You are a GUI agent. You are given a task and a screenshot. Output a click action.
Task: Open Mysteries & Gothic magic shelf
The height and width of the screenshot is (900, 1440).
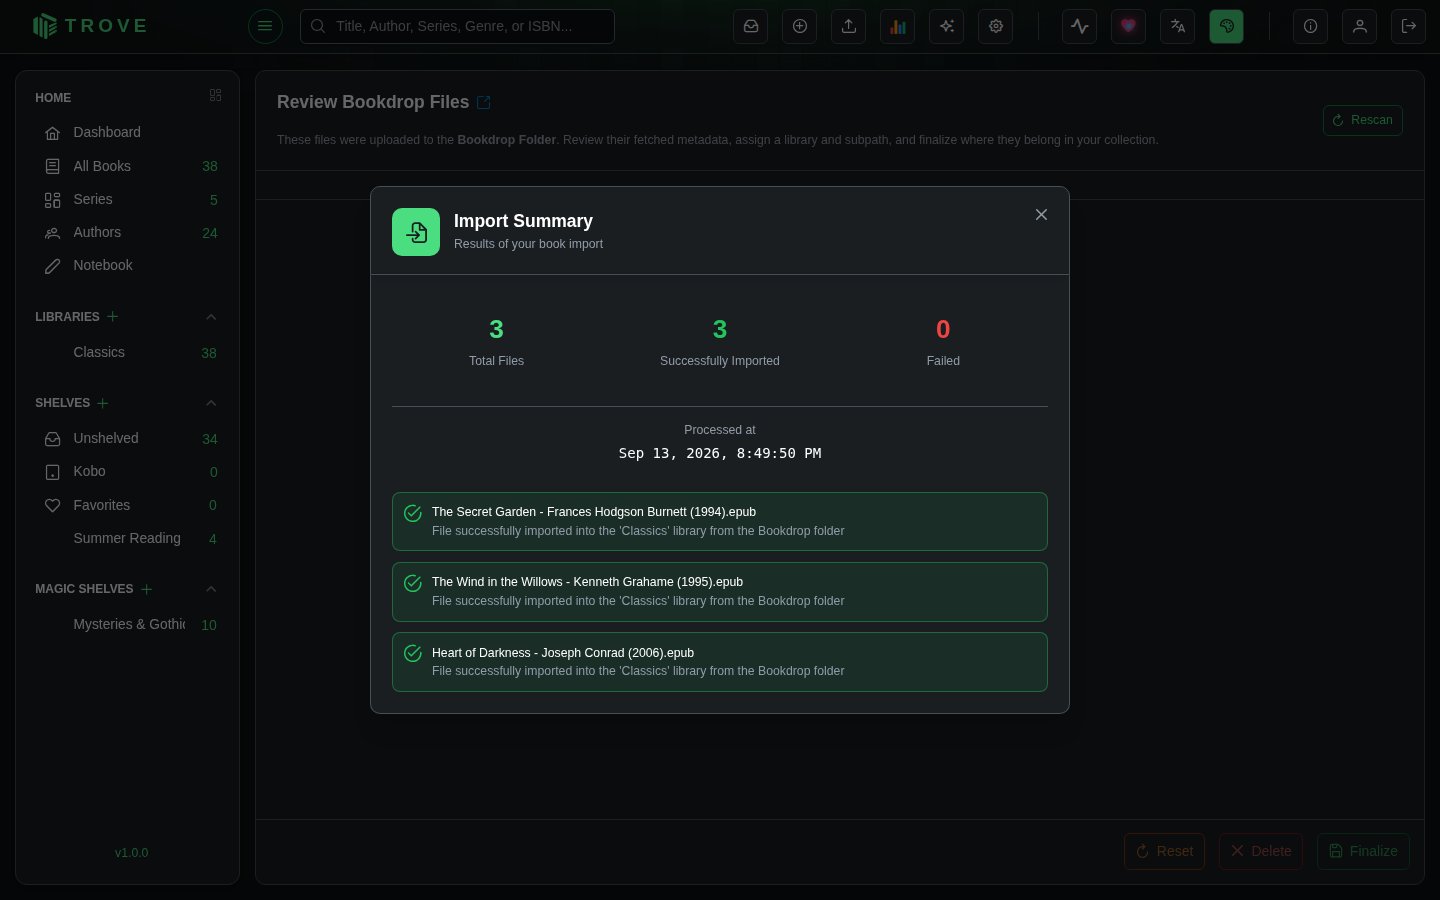click(127, 624)
